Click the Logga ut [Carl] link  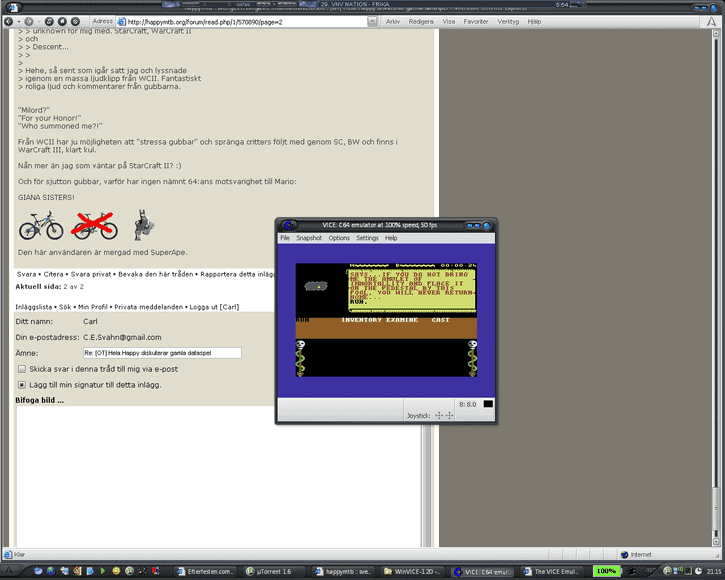pos(214,307)
